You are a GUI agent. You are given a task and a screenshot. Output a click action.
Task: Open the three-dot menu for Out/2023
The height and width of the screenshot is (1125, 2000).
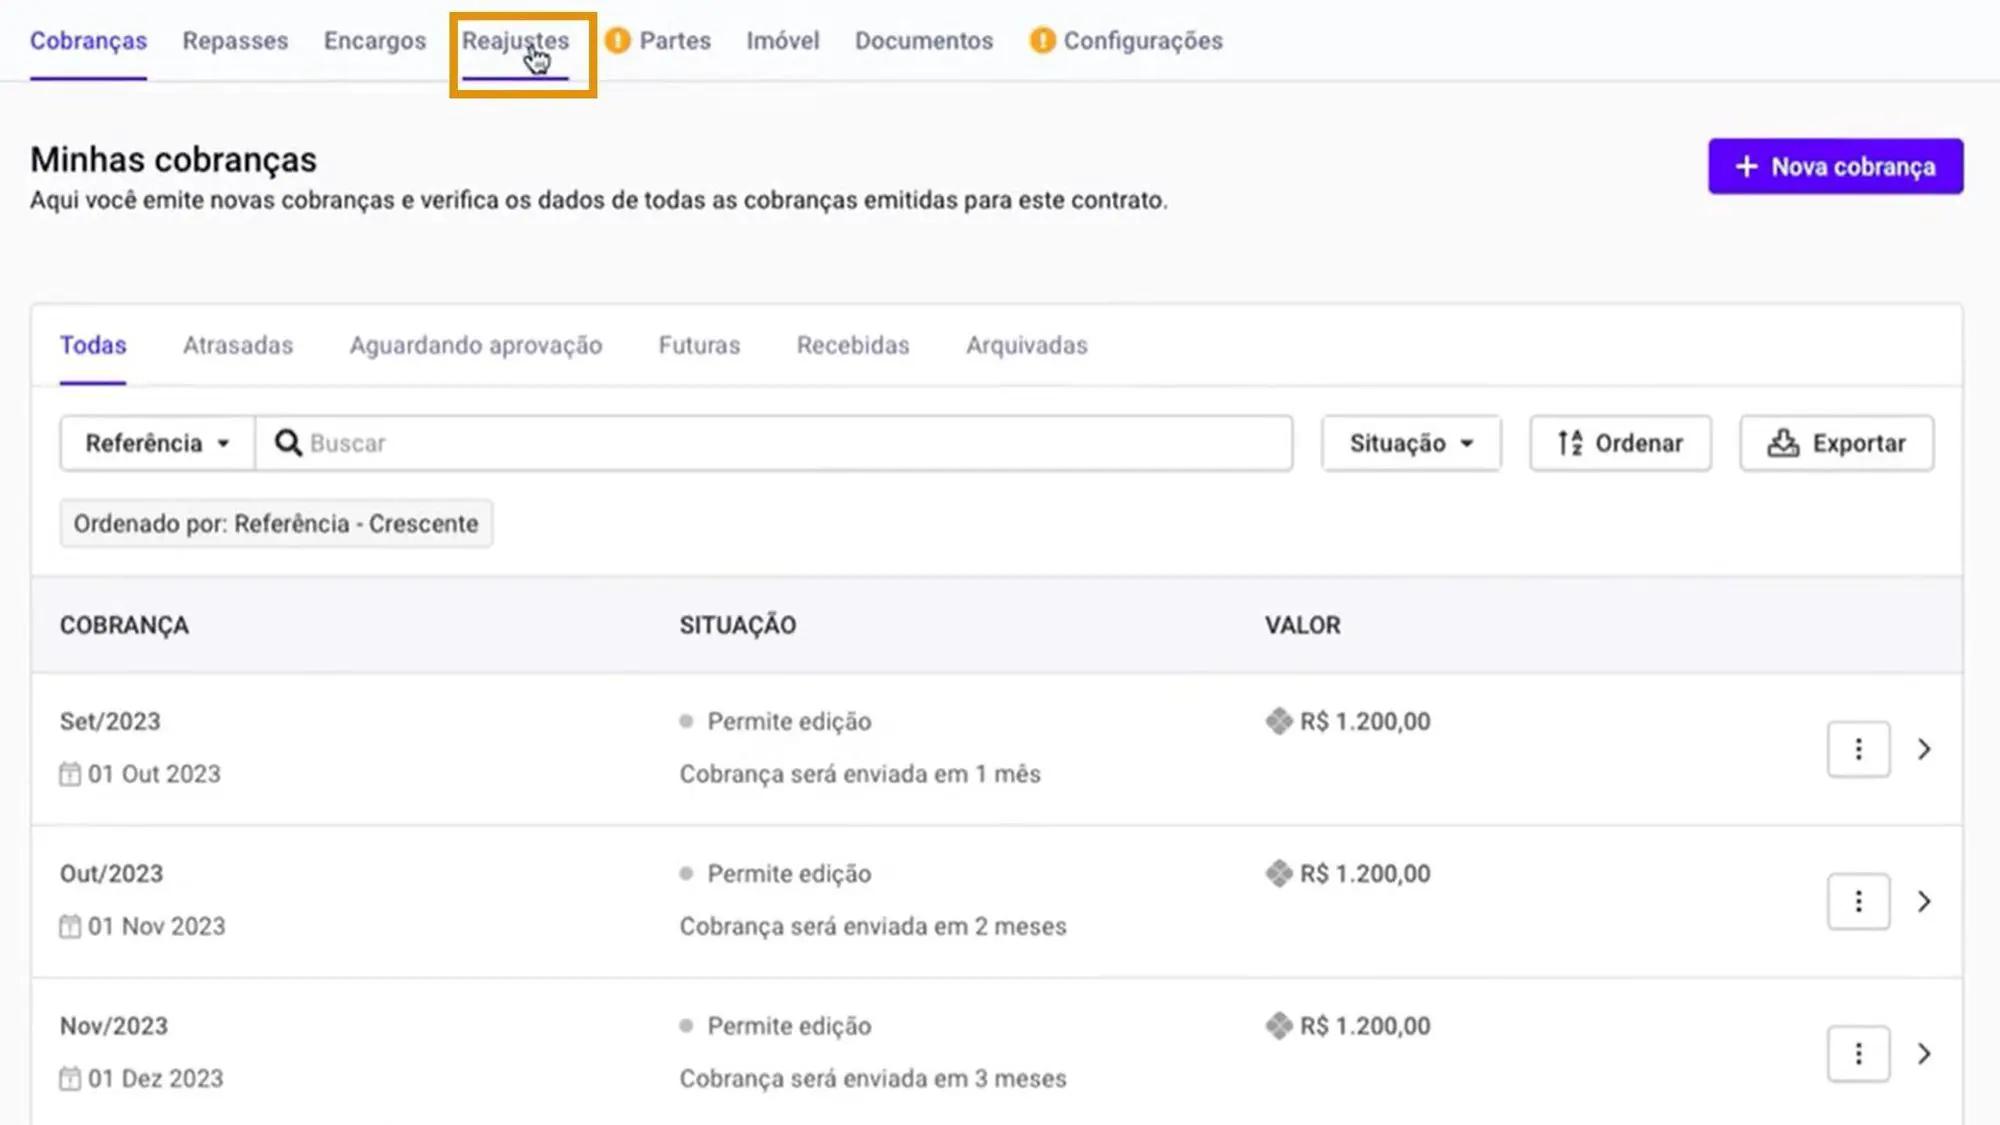[x=1858, y=901]
